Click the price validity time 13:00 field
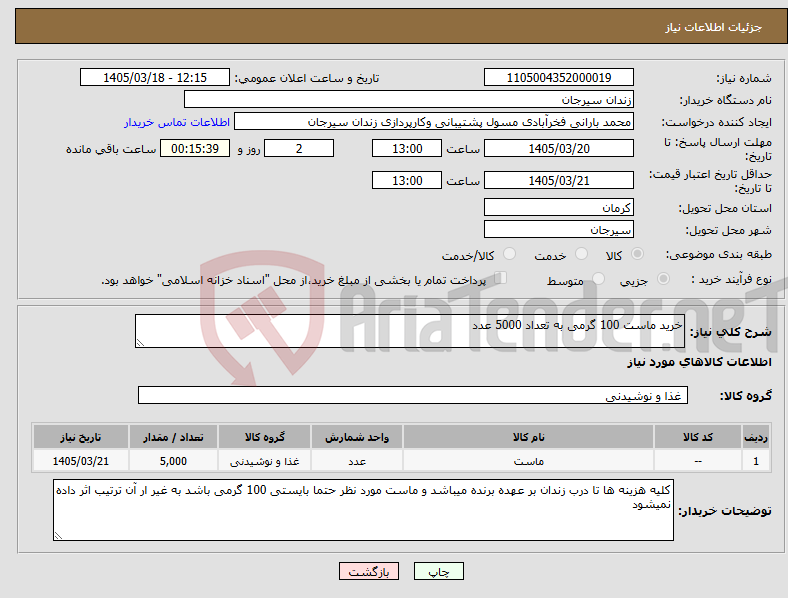The image size is (788, 598). (x=407, y=180)
